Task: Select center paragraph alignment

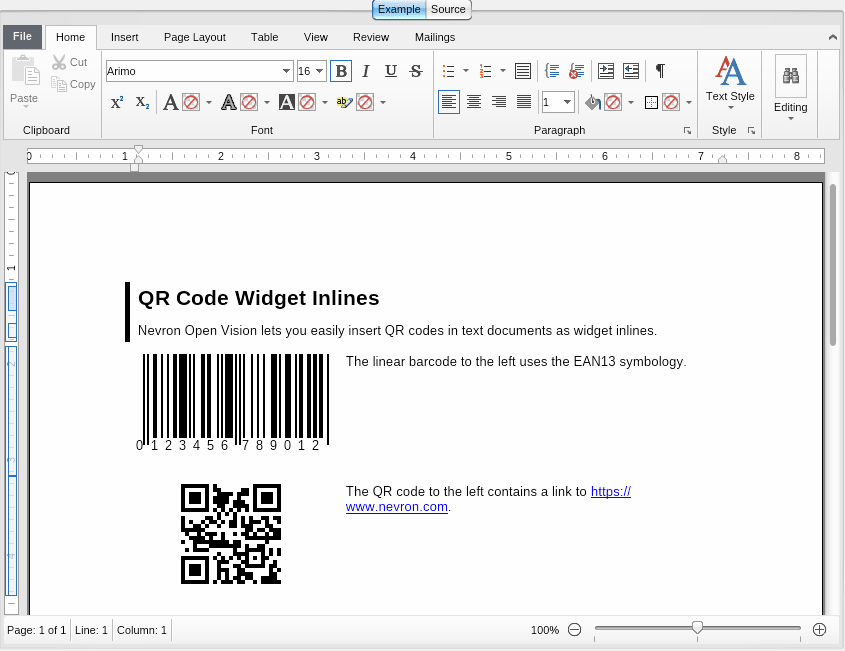Action: coord(474,102)
